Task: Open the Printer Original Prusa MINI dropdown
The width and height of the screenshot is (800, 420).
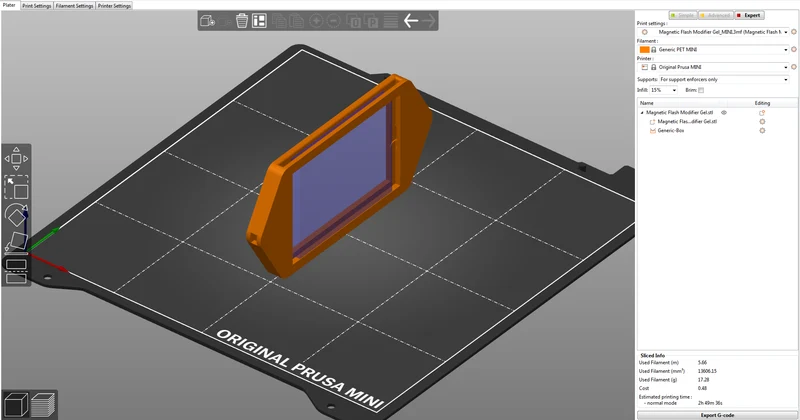Action: tap(786, 67)
